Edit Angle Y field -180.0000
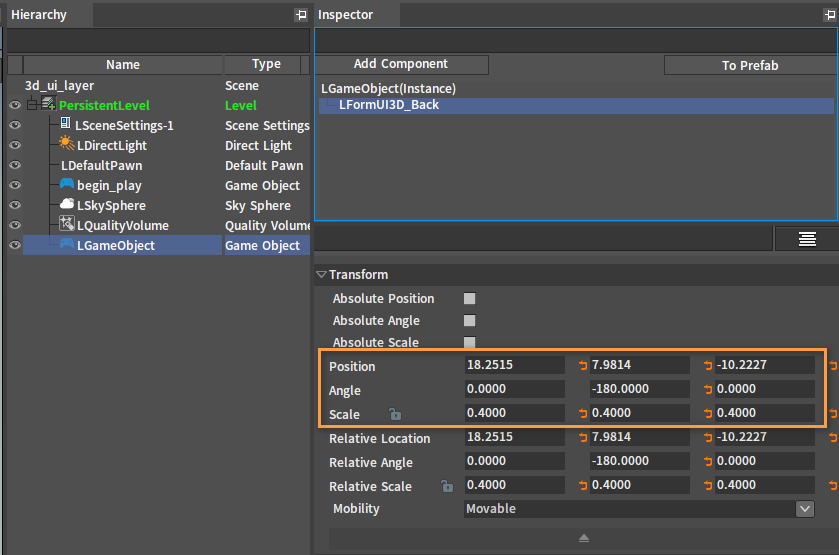The image size is (839, 555). click(639, 389)
